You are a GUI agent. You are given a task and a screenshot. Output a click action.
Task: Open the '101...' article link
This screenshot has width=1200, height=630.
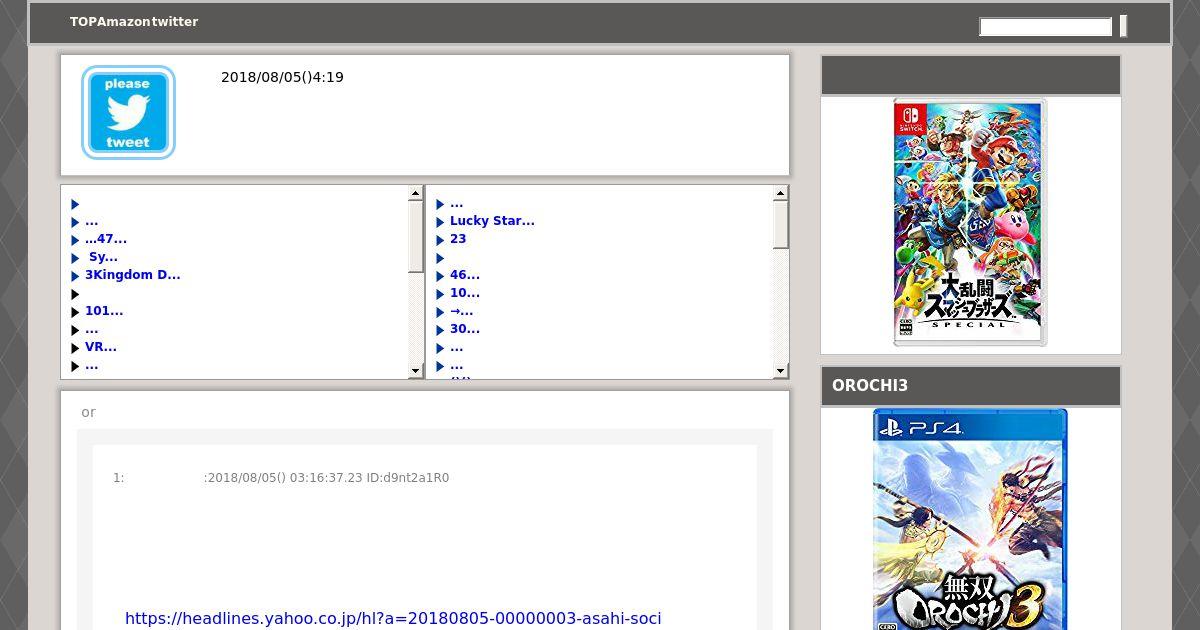click(x=104, y=311)
